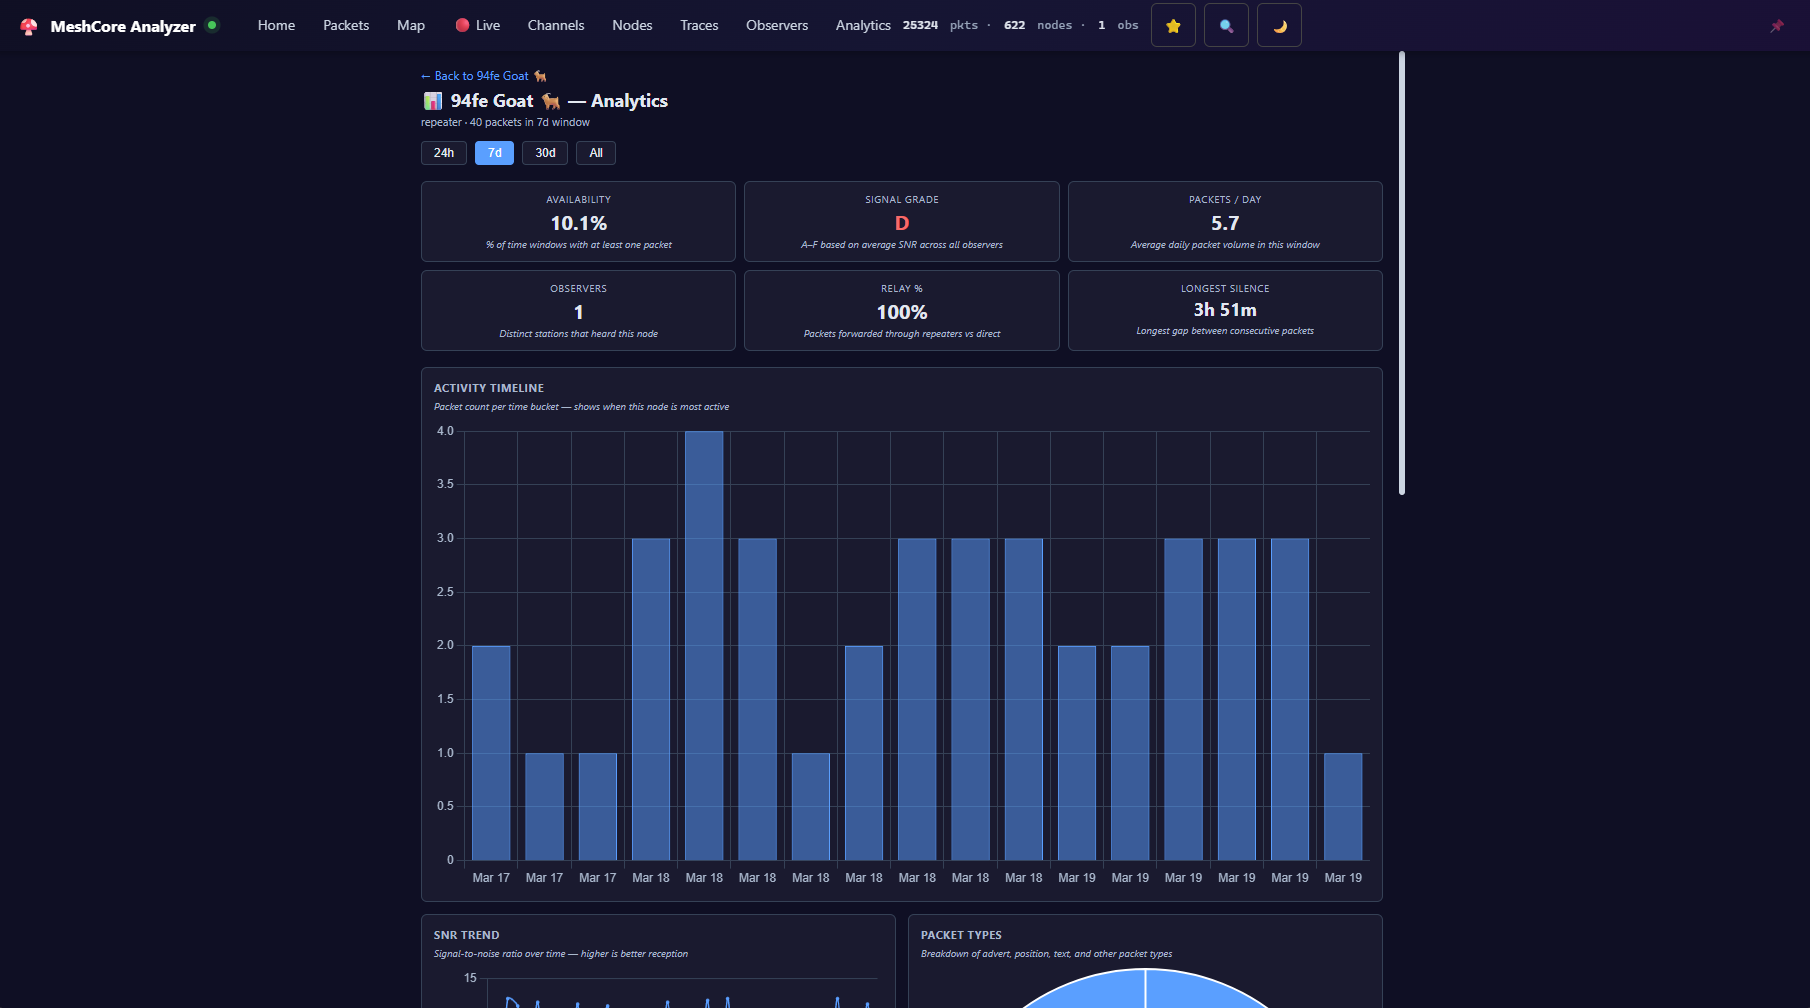1810x1008 pixels.
Task: Click the tallest Mar 18 activity bar
Action: click(704, 650)
